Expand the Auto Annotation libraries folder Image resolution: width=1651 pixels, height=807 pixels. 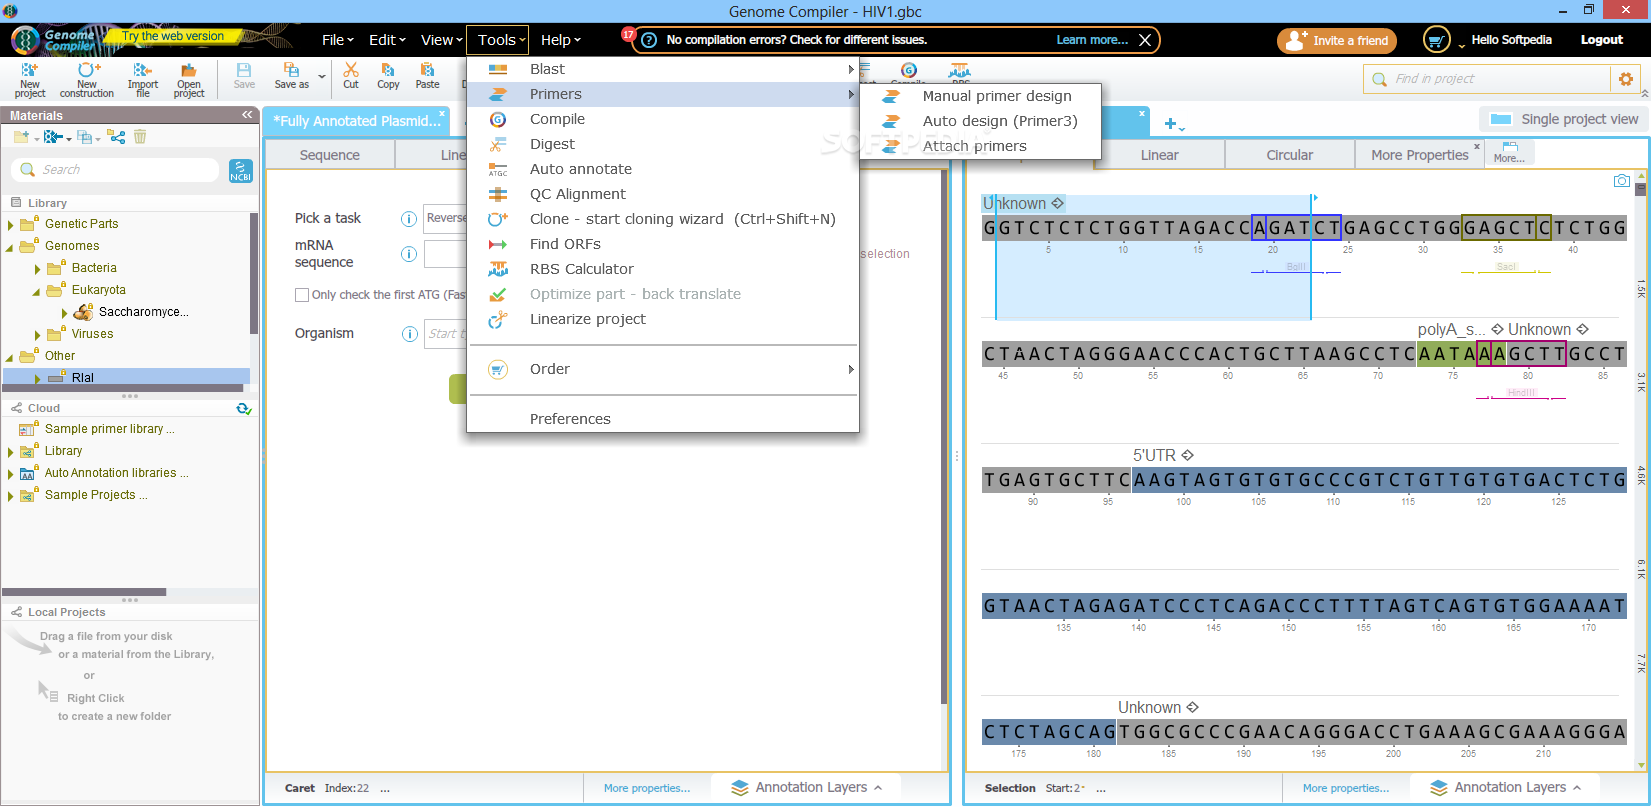point(10,474)
